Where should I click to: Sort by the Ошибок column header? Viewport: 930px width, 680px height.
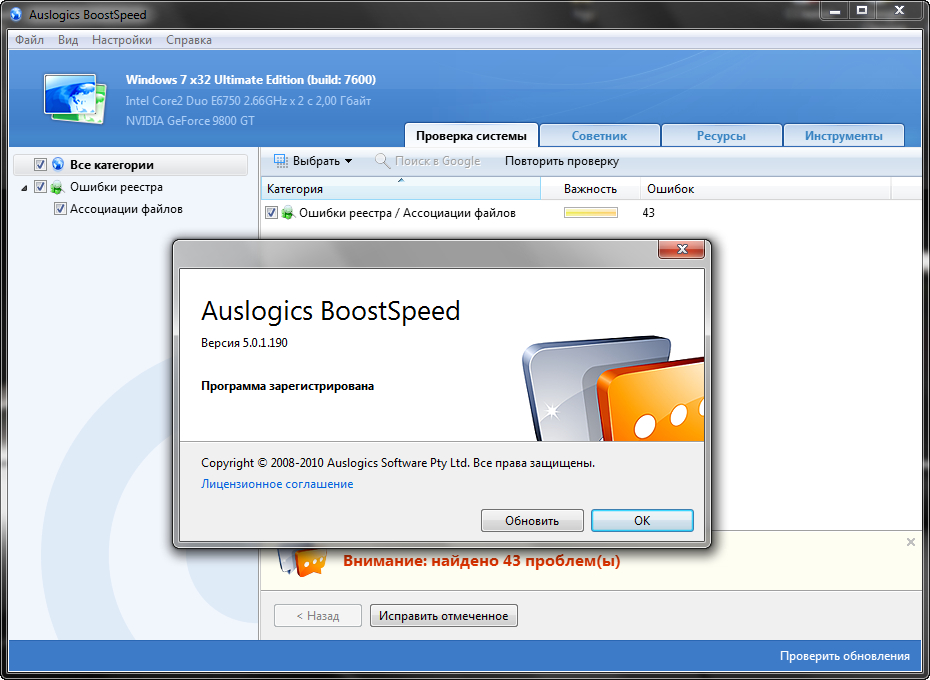pyautogui.click(x=765, y=189)
